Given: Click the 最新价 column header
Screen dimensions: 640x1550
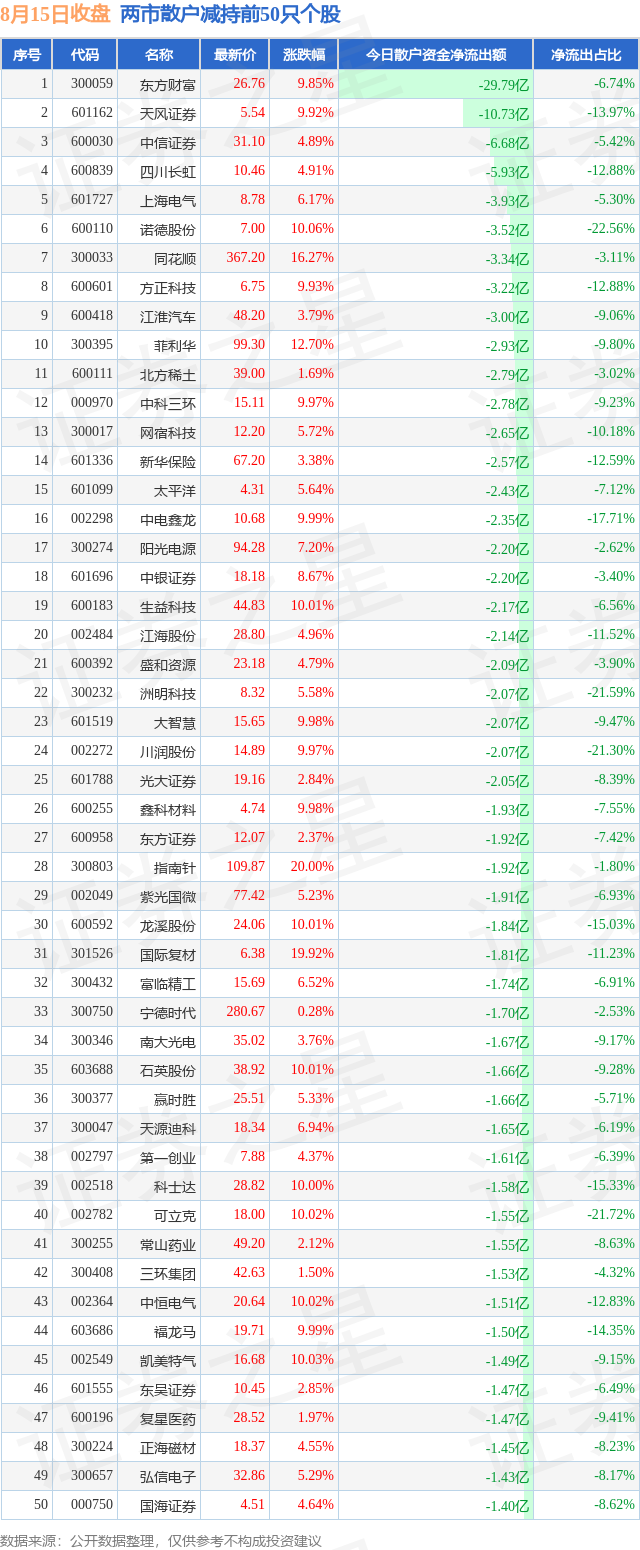Looking at the screenshot, I should pyautogui.click(x=235, y=55).
